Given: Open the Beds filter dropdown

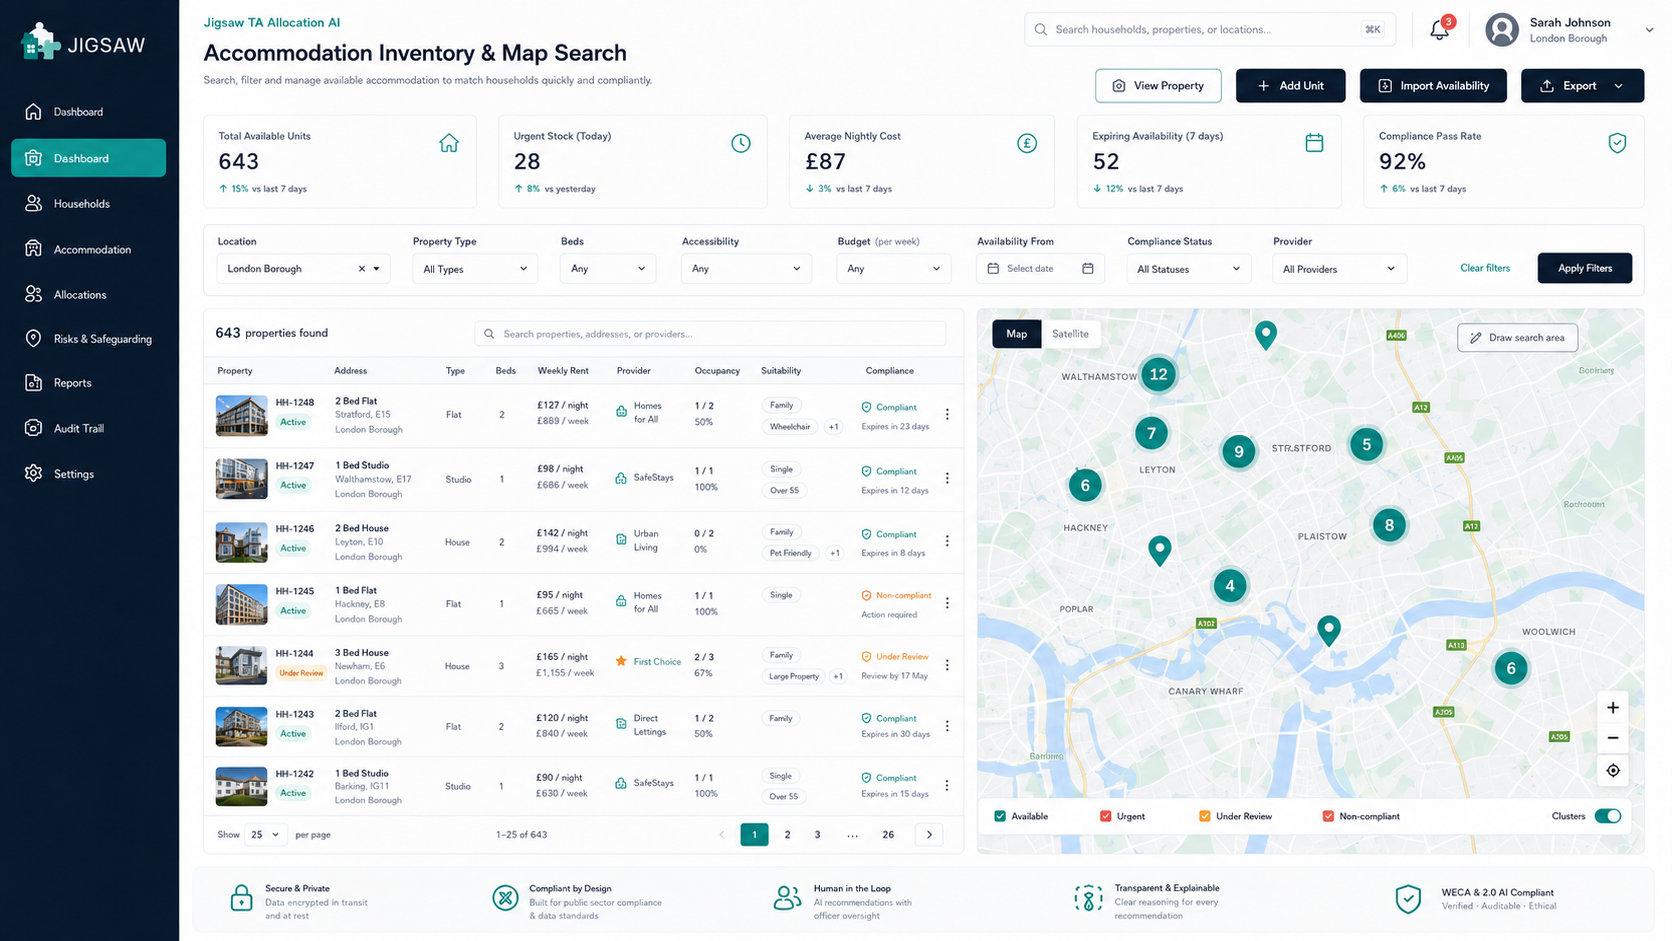Looking at the screenshot, I should click(x=608, y=269).
